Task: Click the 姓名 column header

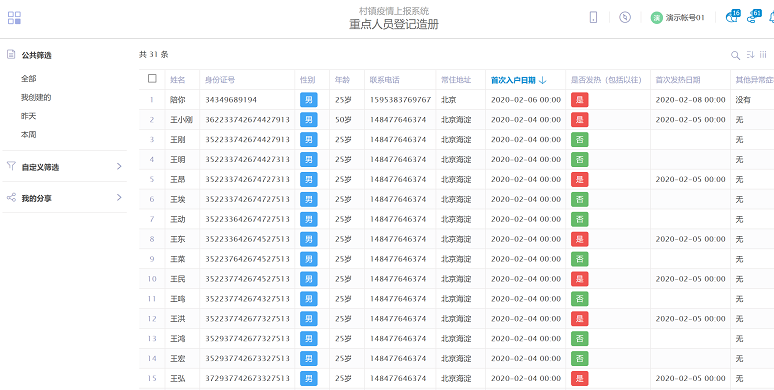Action: 178,80
